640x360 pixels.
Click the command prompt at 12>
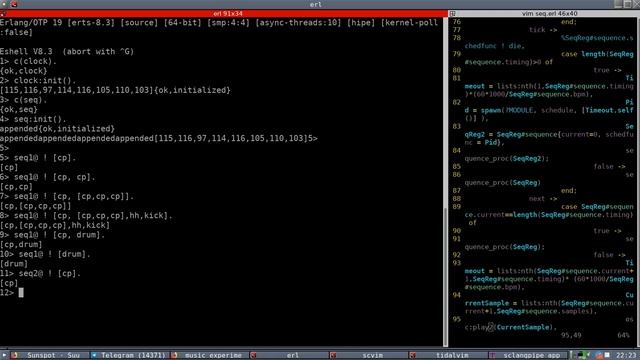tap(11, 293)
